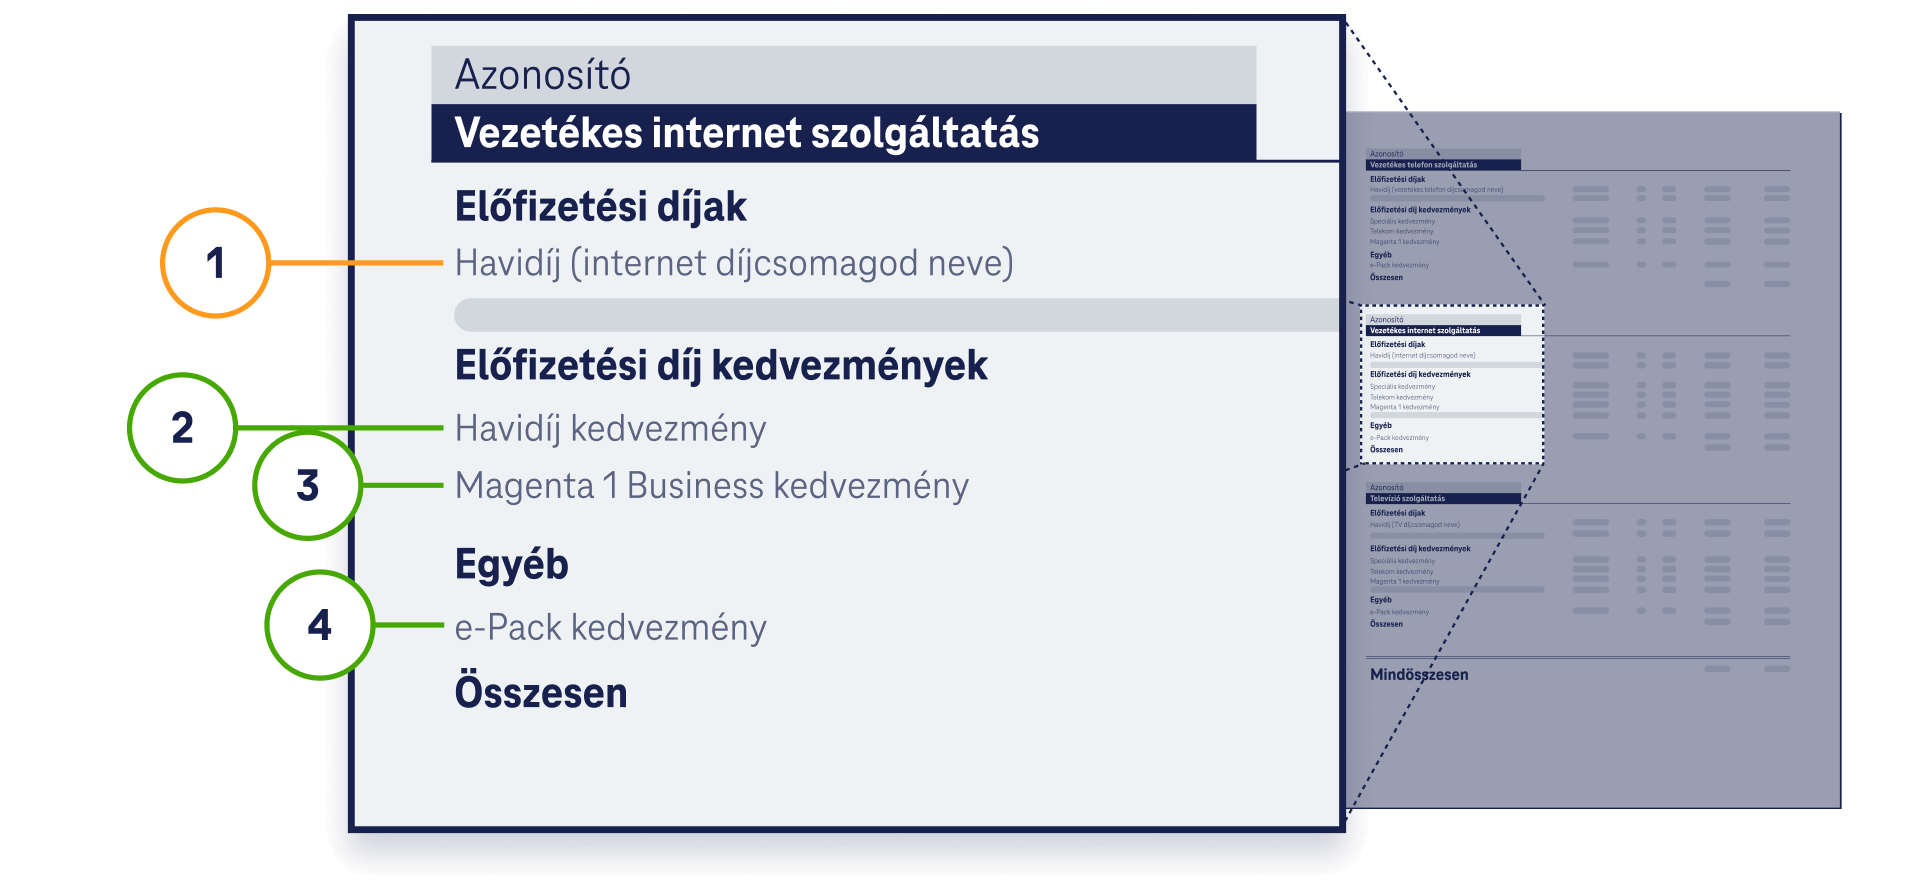Click the large e-Pack kedvezmény line
This screenshot has height=889, width=1920.
(x=610, y=627)
